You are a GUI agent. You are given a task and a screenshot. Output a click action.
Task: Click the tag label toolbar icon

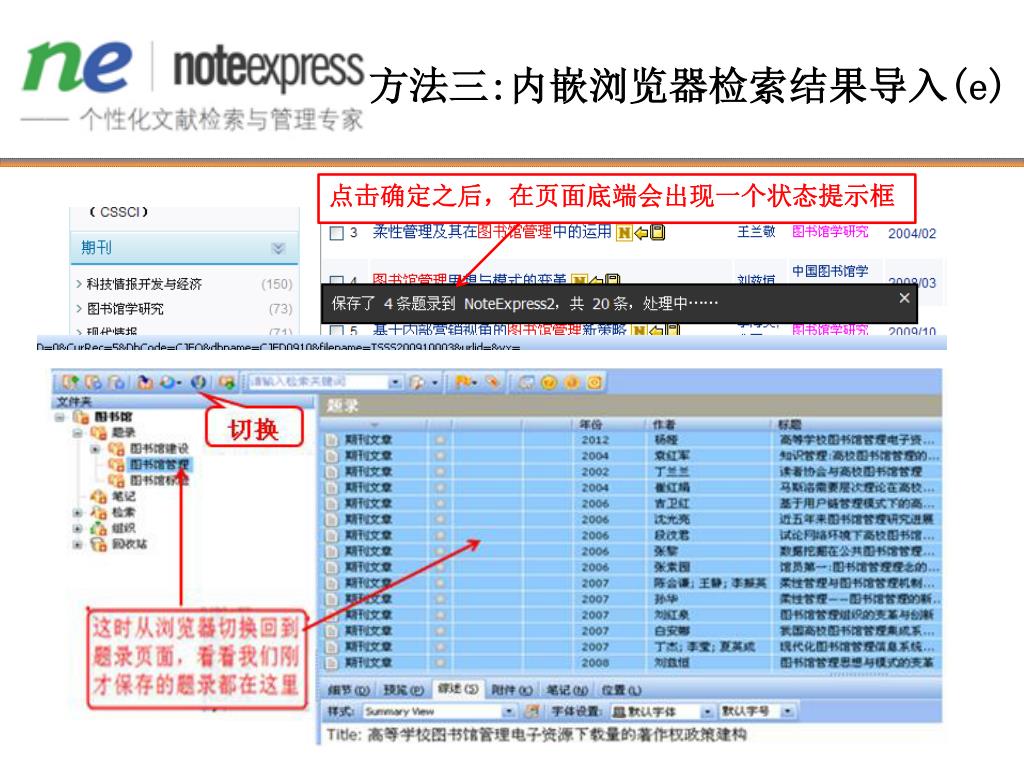click(494, 382)
